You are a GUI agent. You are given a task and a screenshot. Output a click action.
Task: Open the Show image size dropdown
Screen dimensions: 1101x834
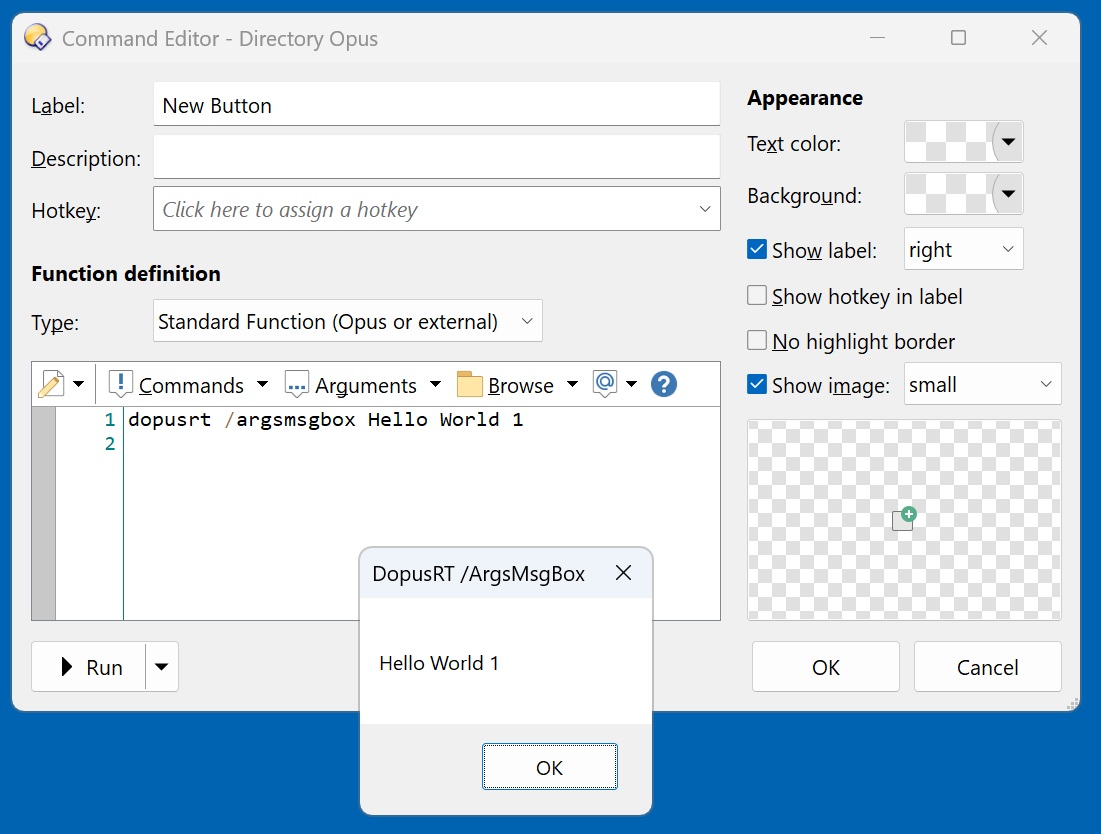click(x=982, y=384)
